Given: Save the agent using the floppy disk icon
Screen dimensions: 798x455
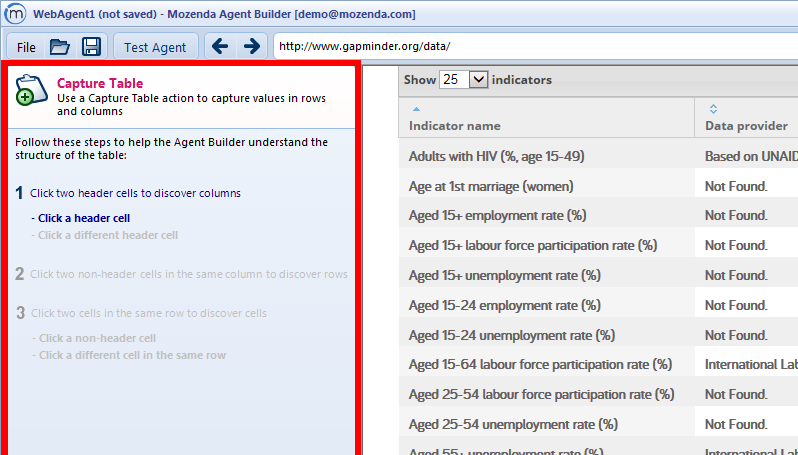Looking at the screenshot, I should click(x=91, y=47).
